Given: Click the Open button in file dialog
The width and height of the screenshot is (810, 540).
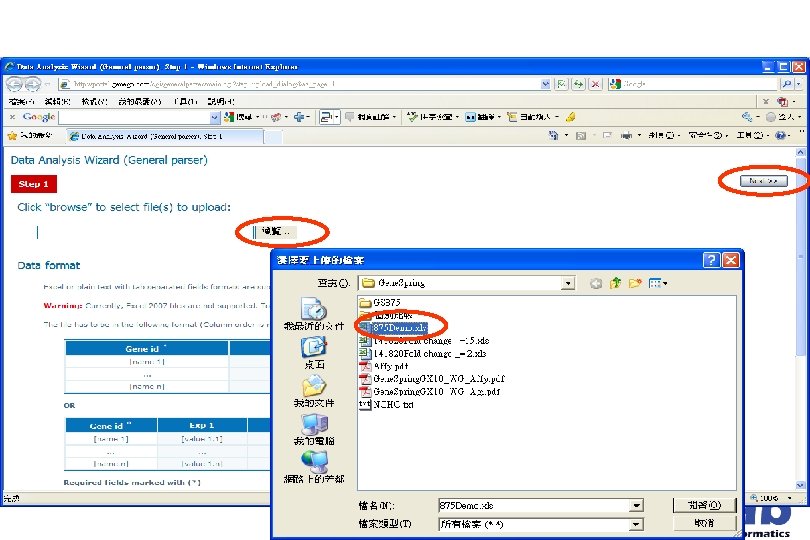Looking at the screenshot, I should 705,505.
